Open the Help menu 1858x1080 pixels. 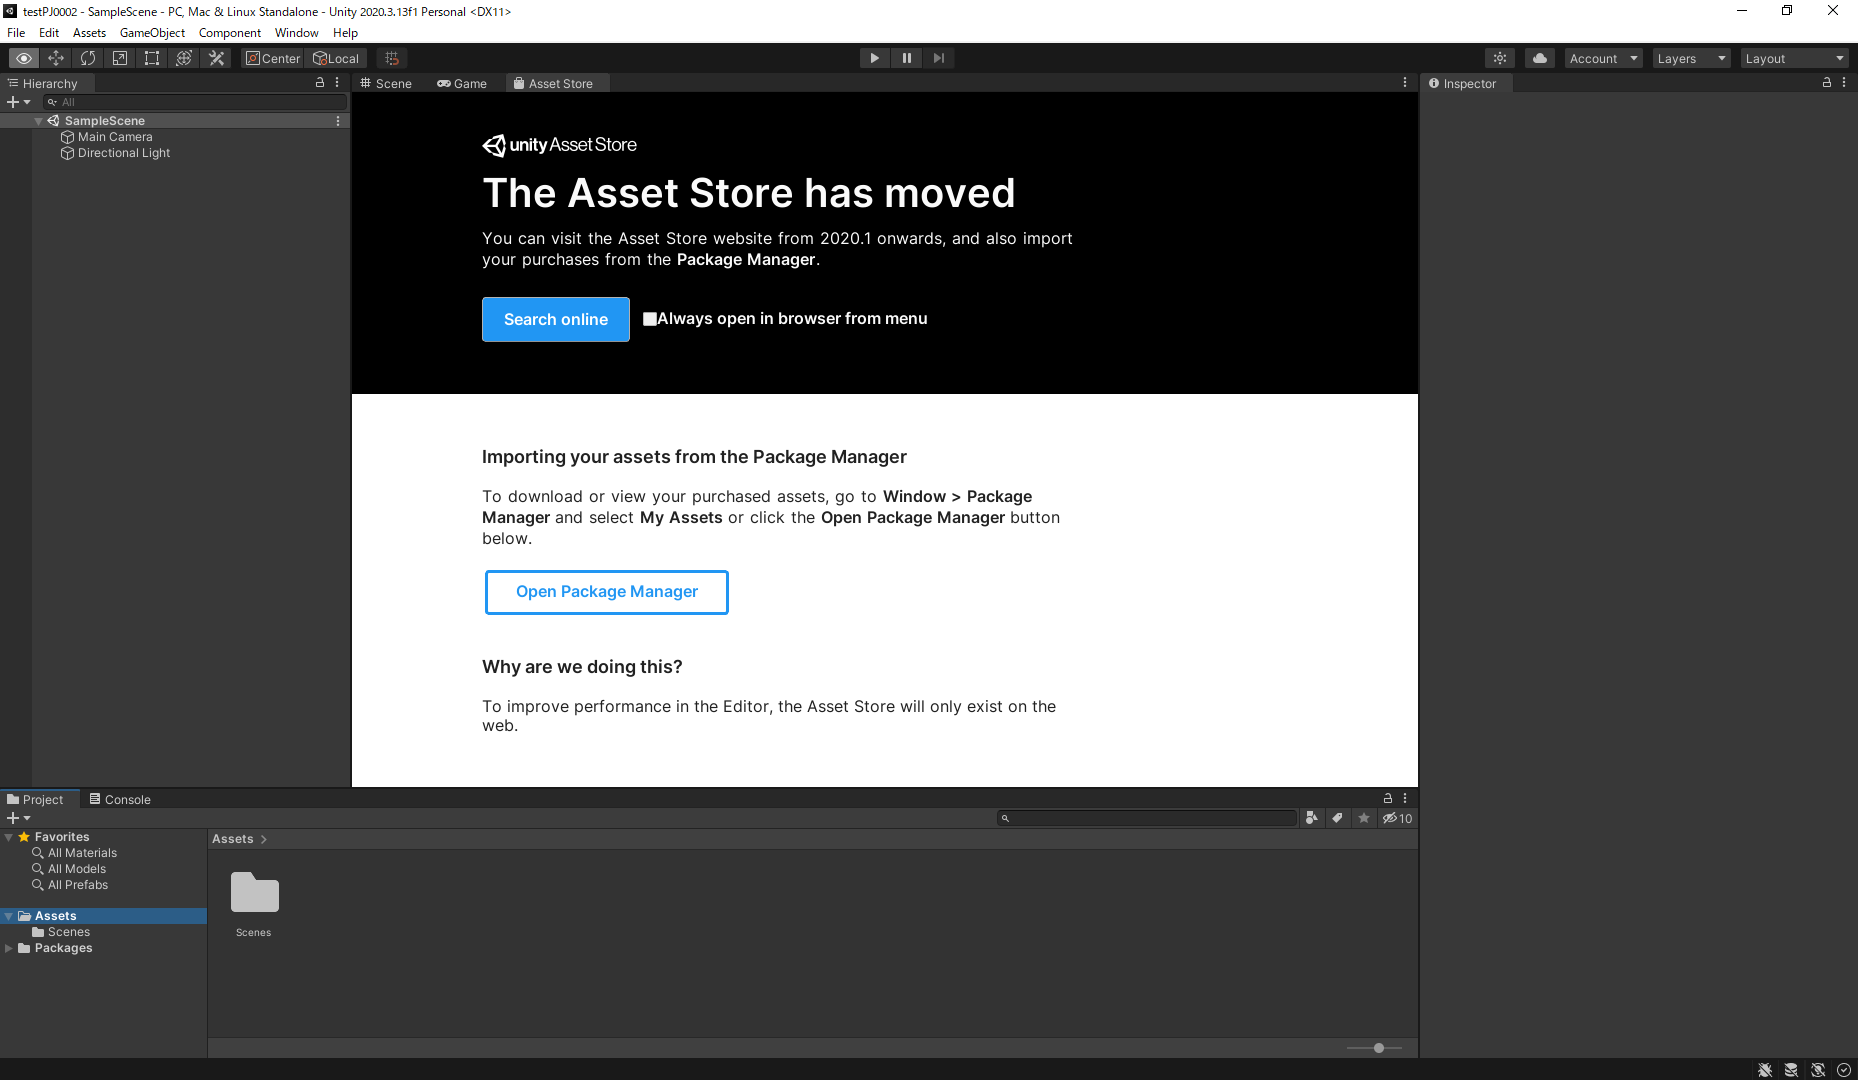pyautogui.click(x=345, y=33)
